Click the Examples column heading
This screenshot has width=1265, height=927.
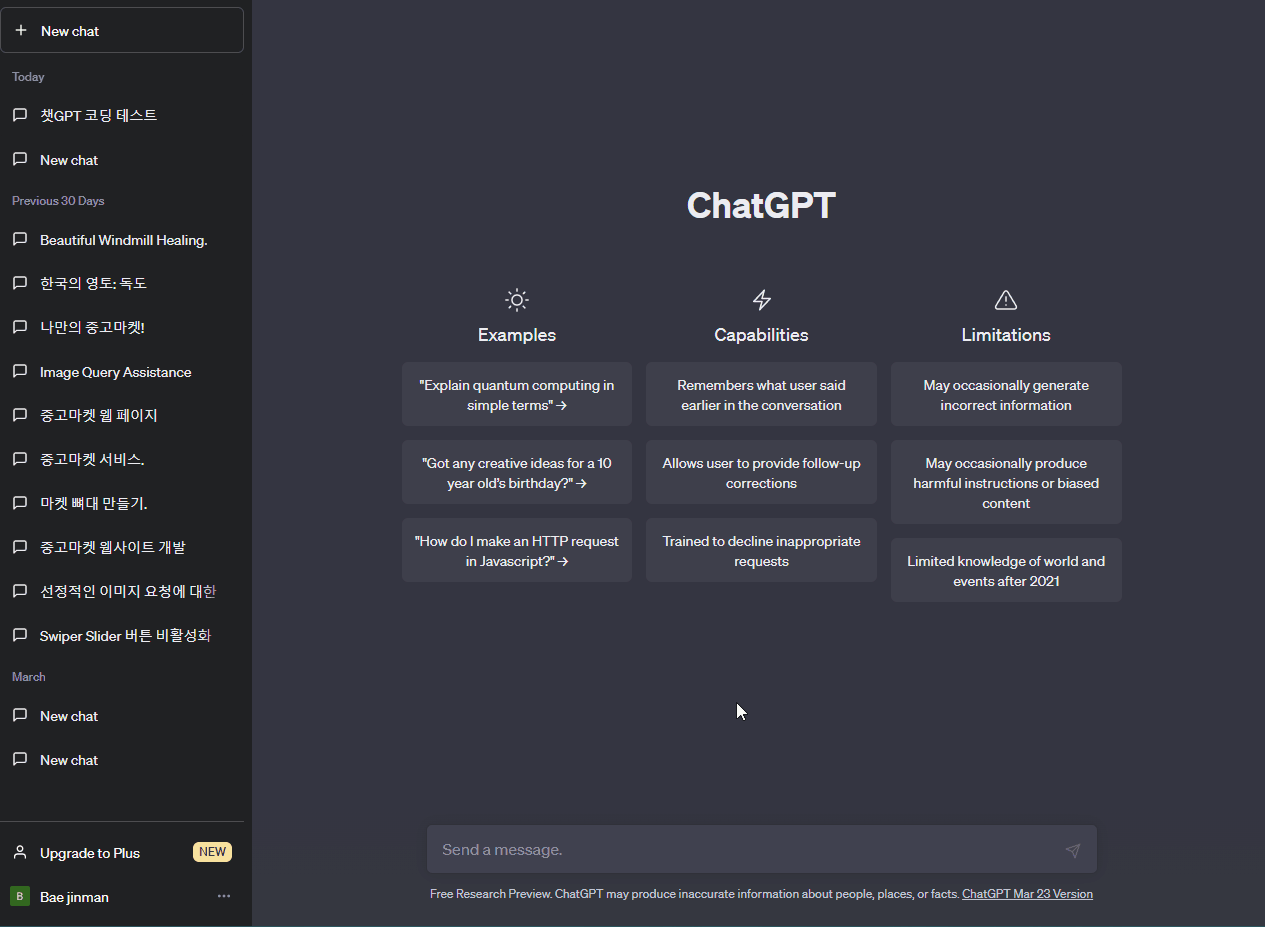[x=517, y=335]
